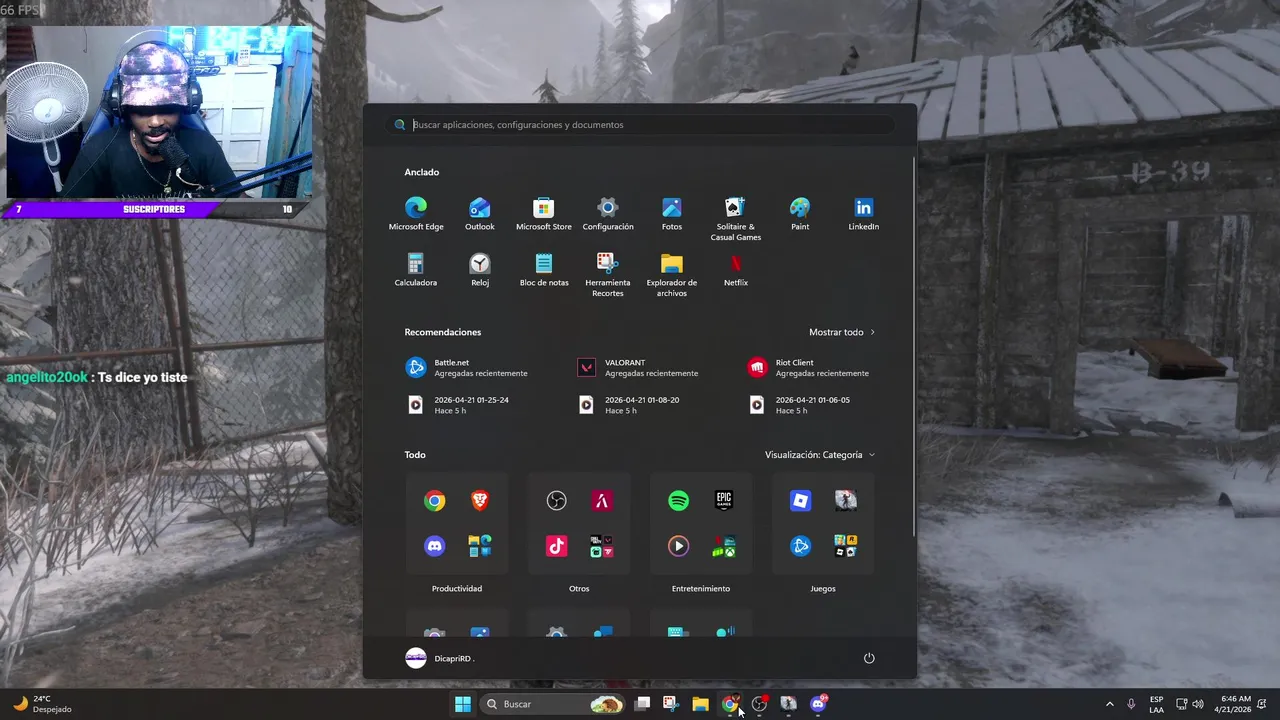Open the volume control in tray
This screenshot has width=1280, height=720.
tap(1198, 704)
